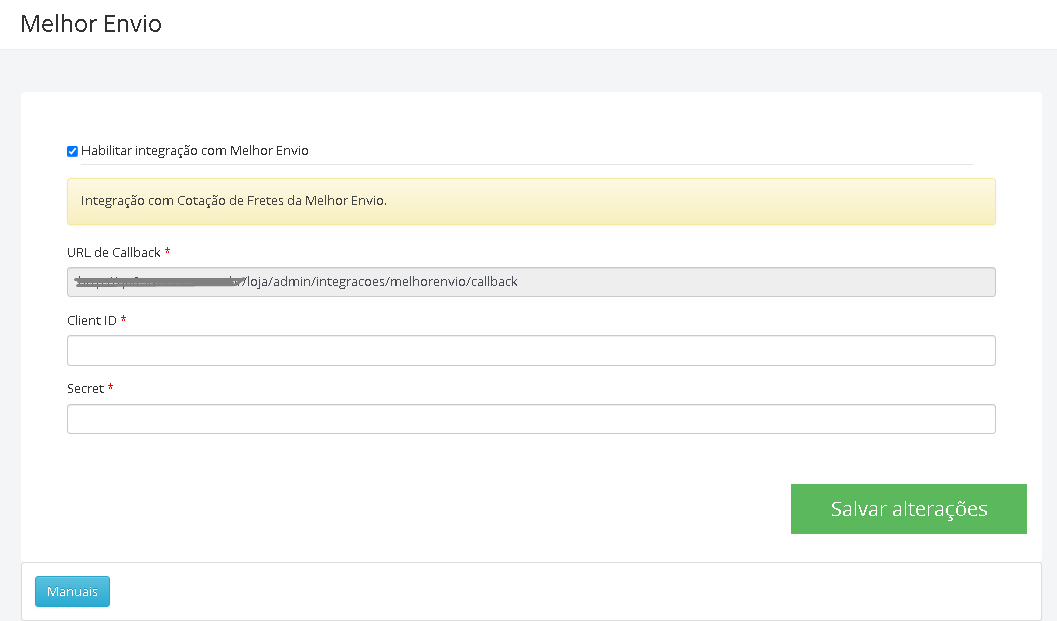
Task: Click into the Client ID input field
Action: click(531, 351)
